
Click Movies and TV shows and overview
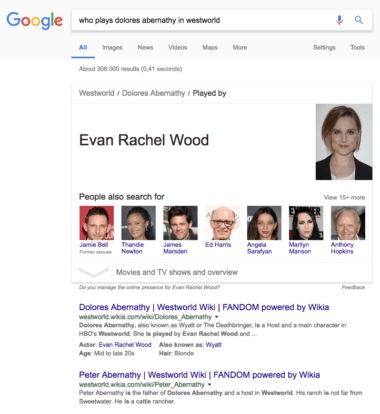(x=177, y=272)
